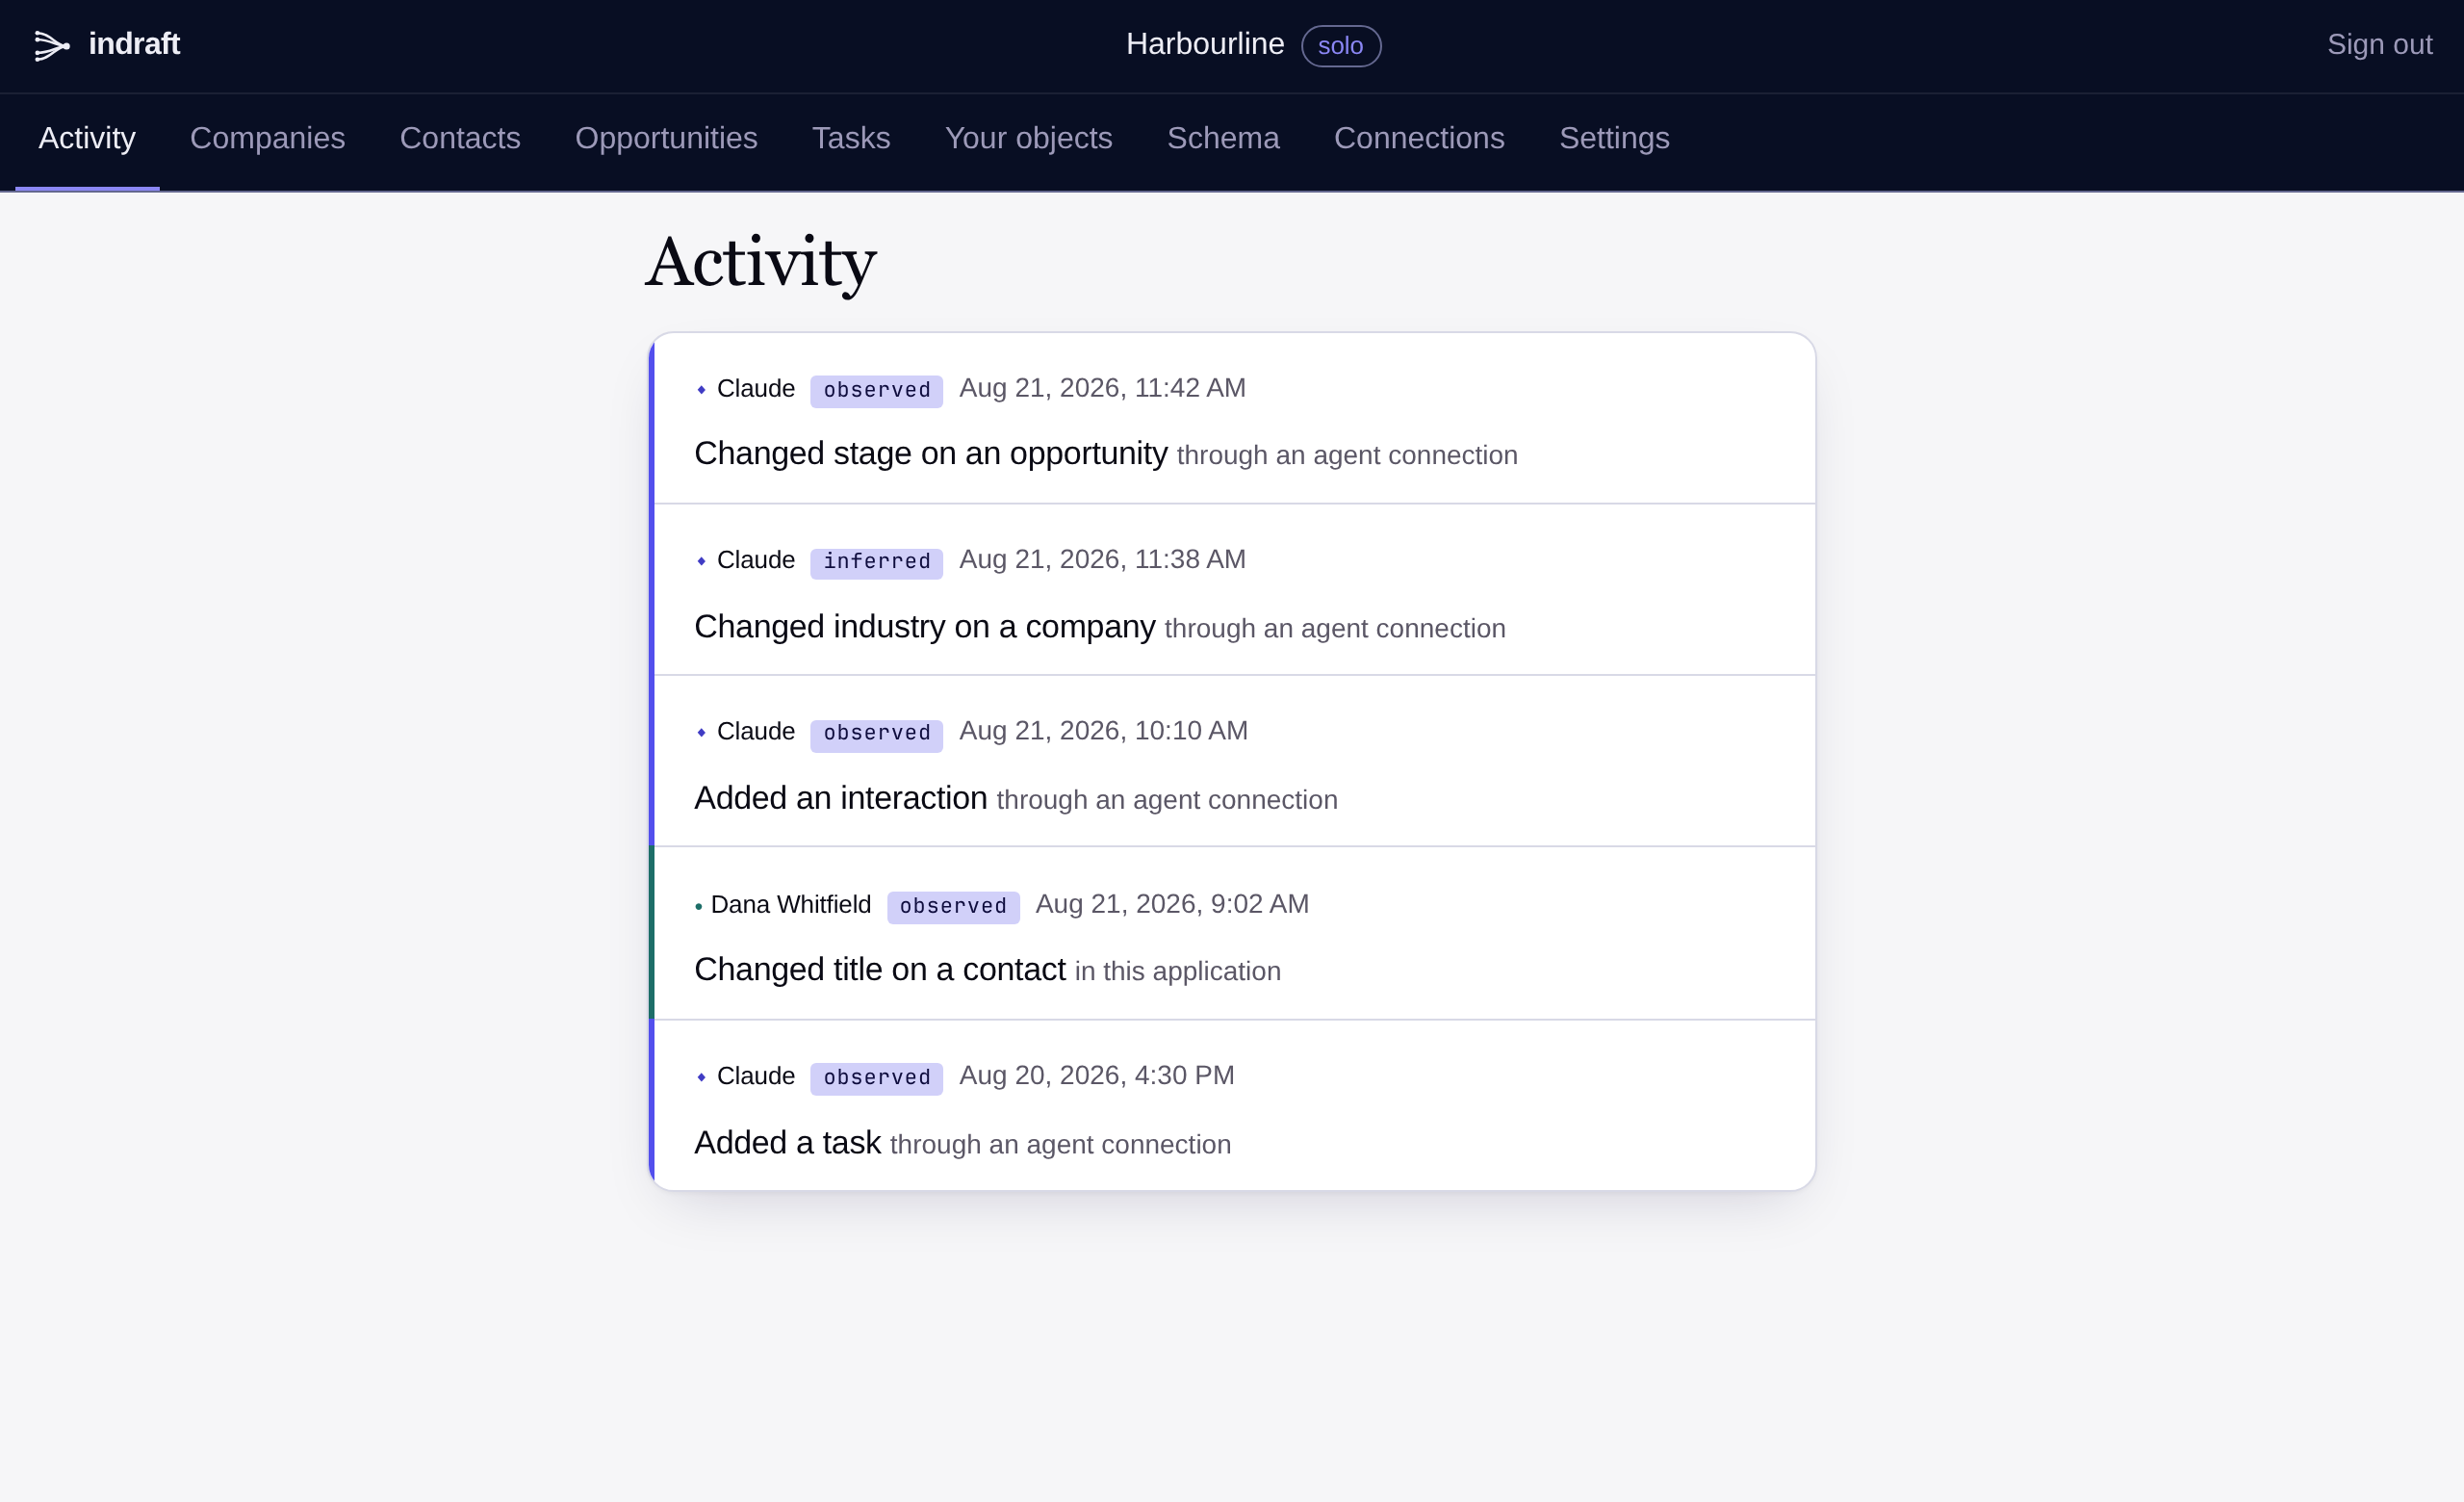The height and width of the screenshot is (1502, 2464).
Task: Sign out of the workspace
Action: tap(2378, 44)
